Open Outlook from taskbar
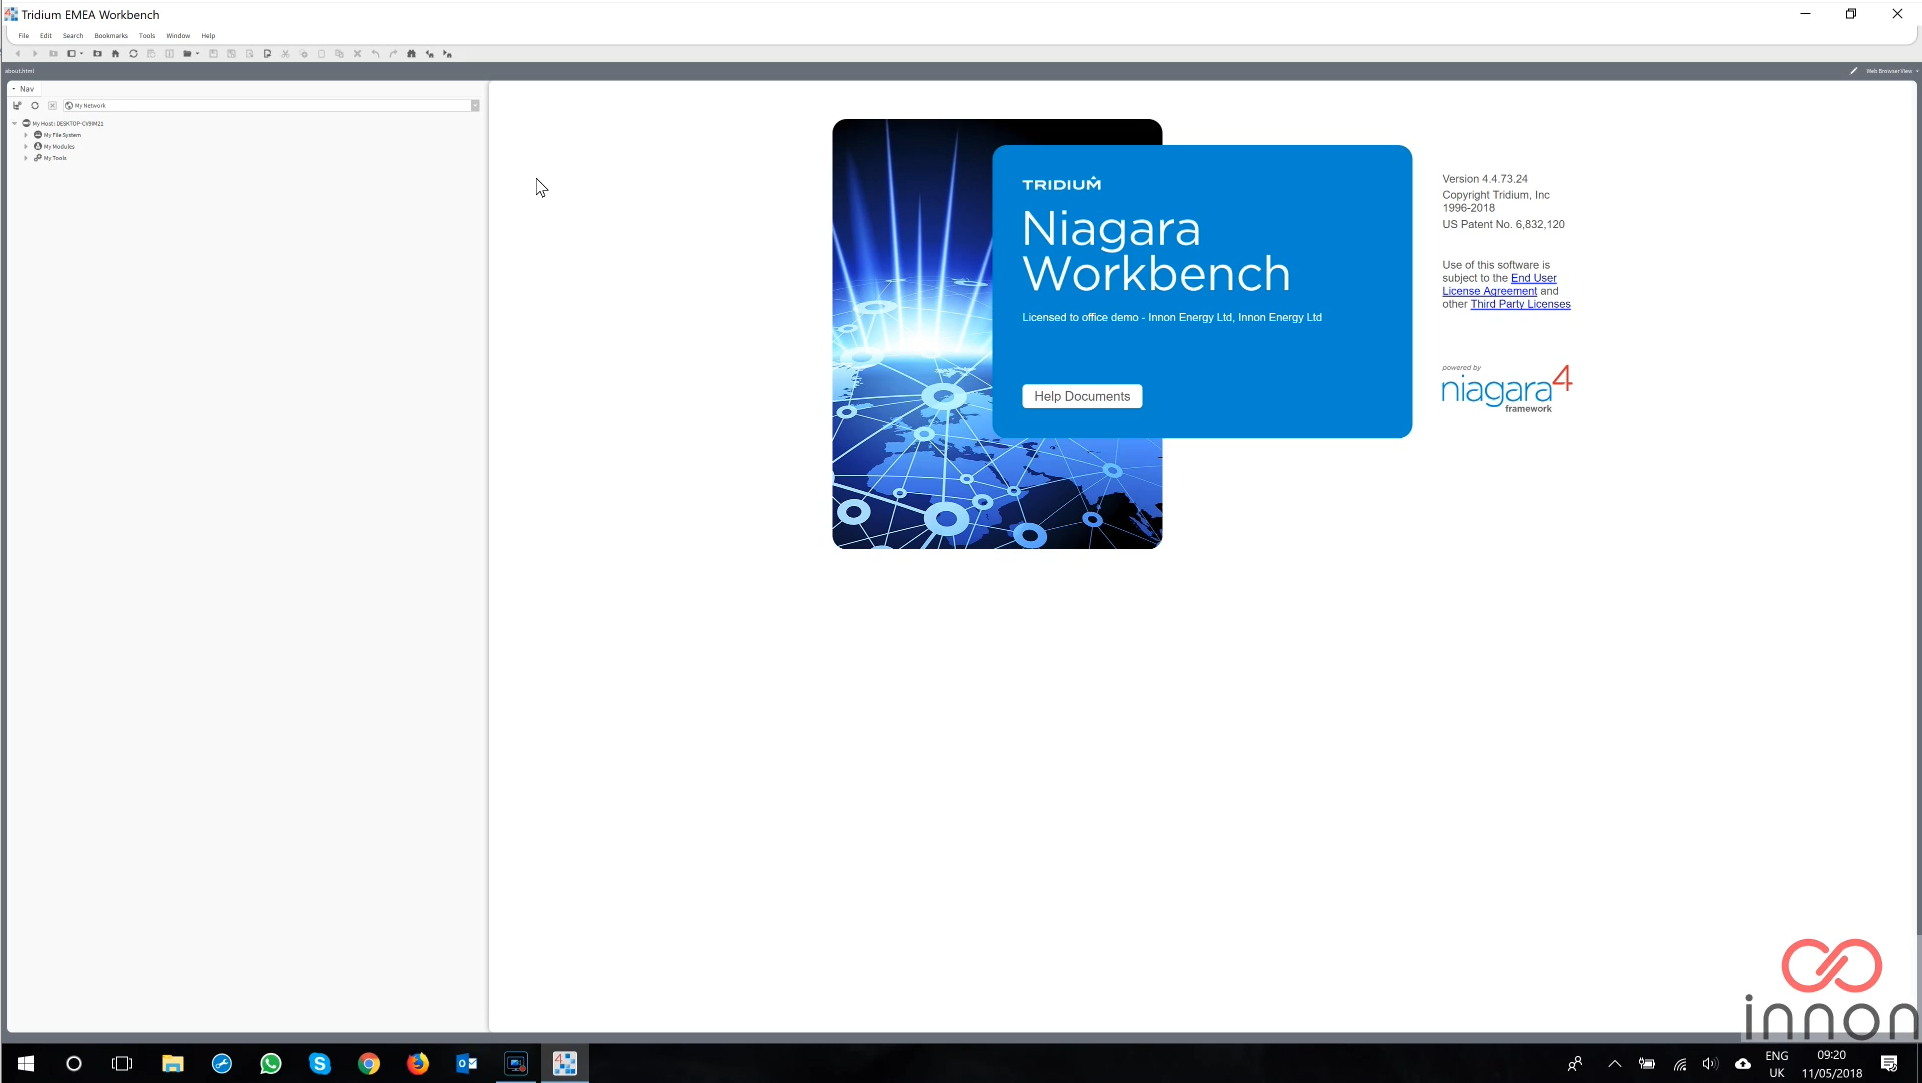1922x1083 pixels. (x=467, y=1063)
